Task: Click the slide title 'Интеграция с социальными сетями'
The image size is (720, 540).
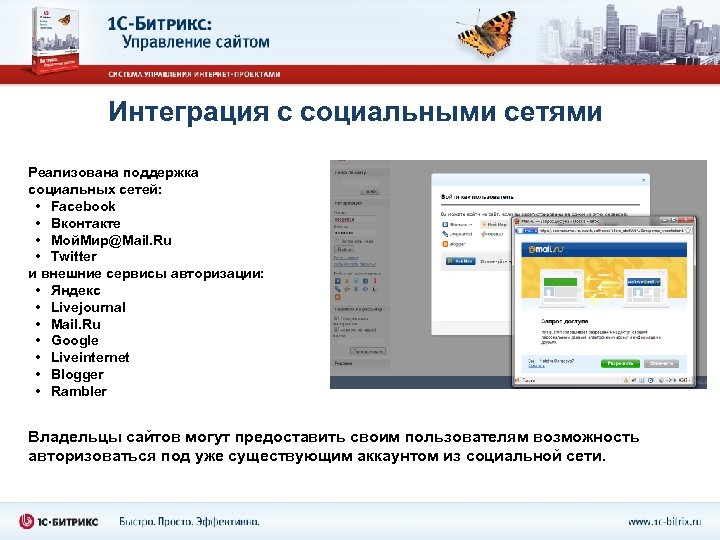Action: (x=355, y=112)
